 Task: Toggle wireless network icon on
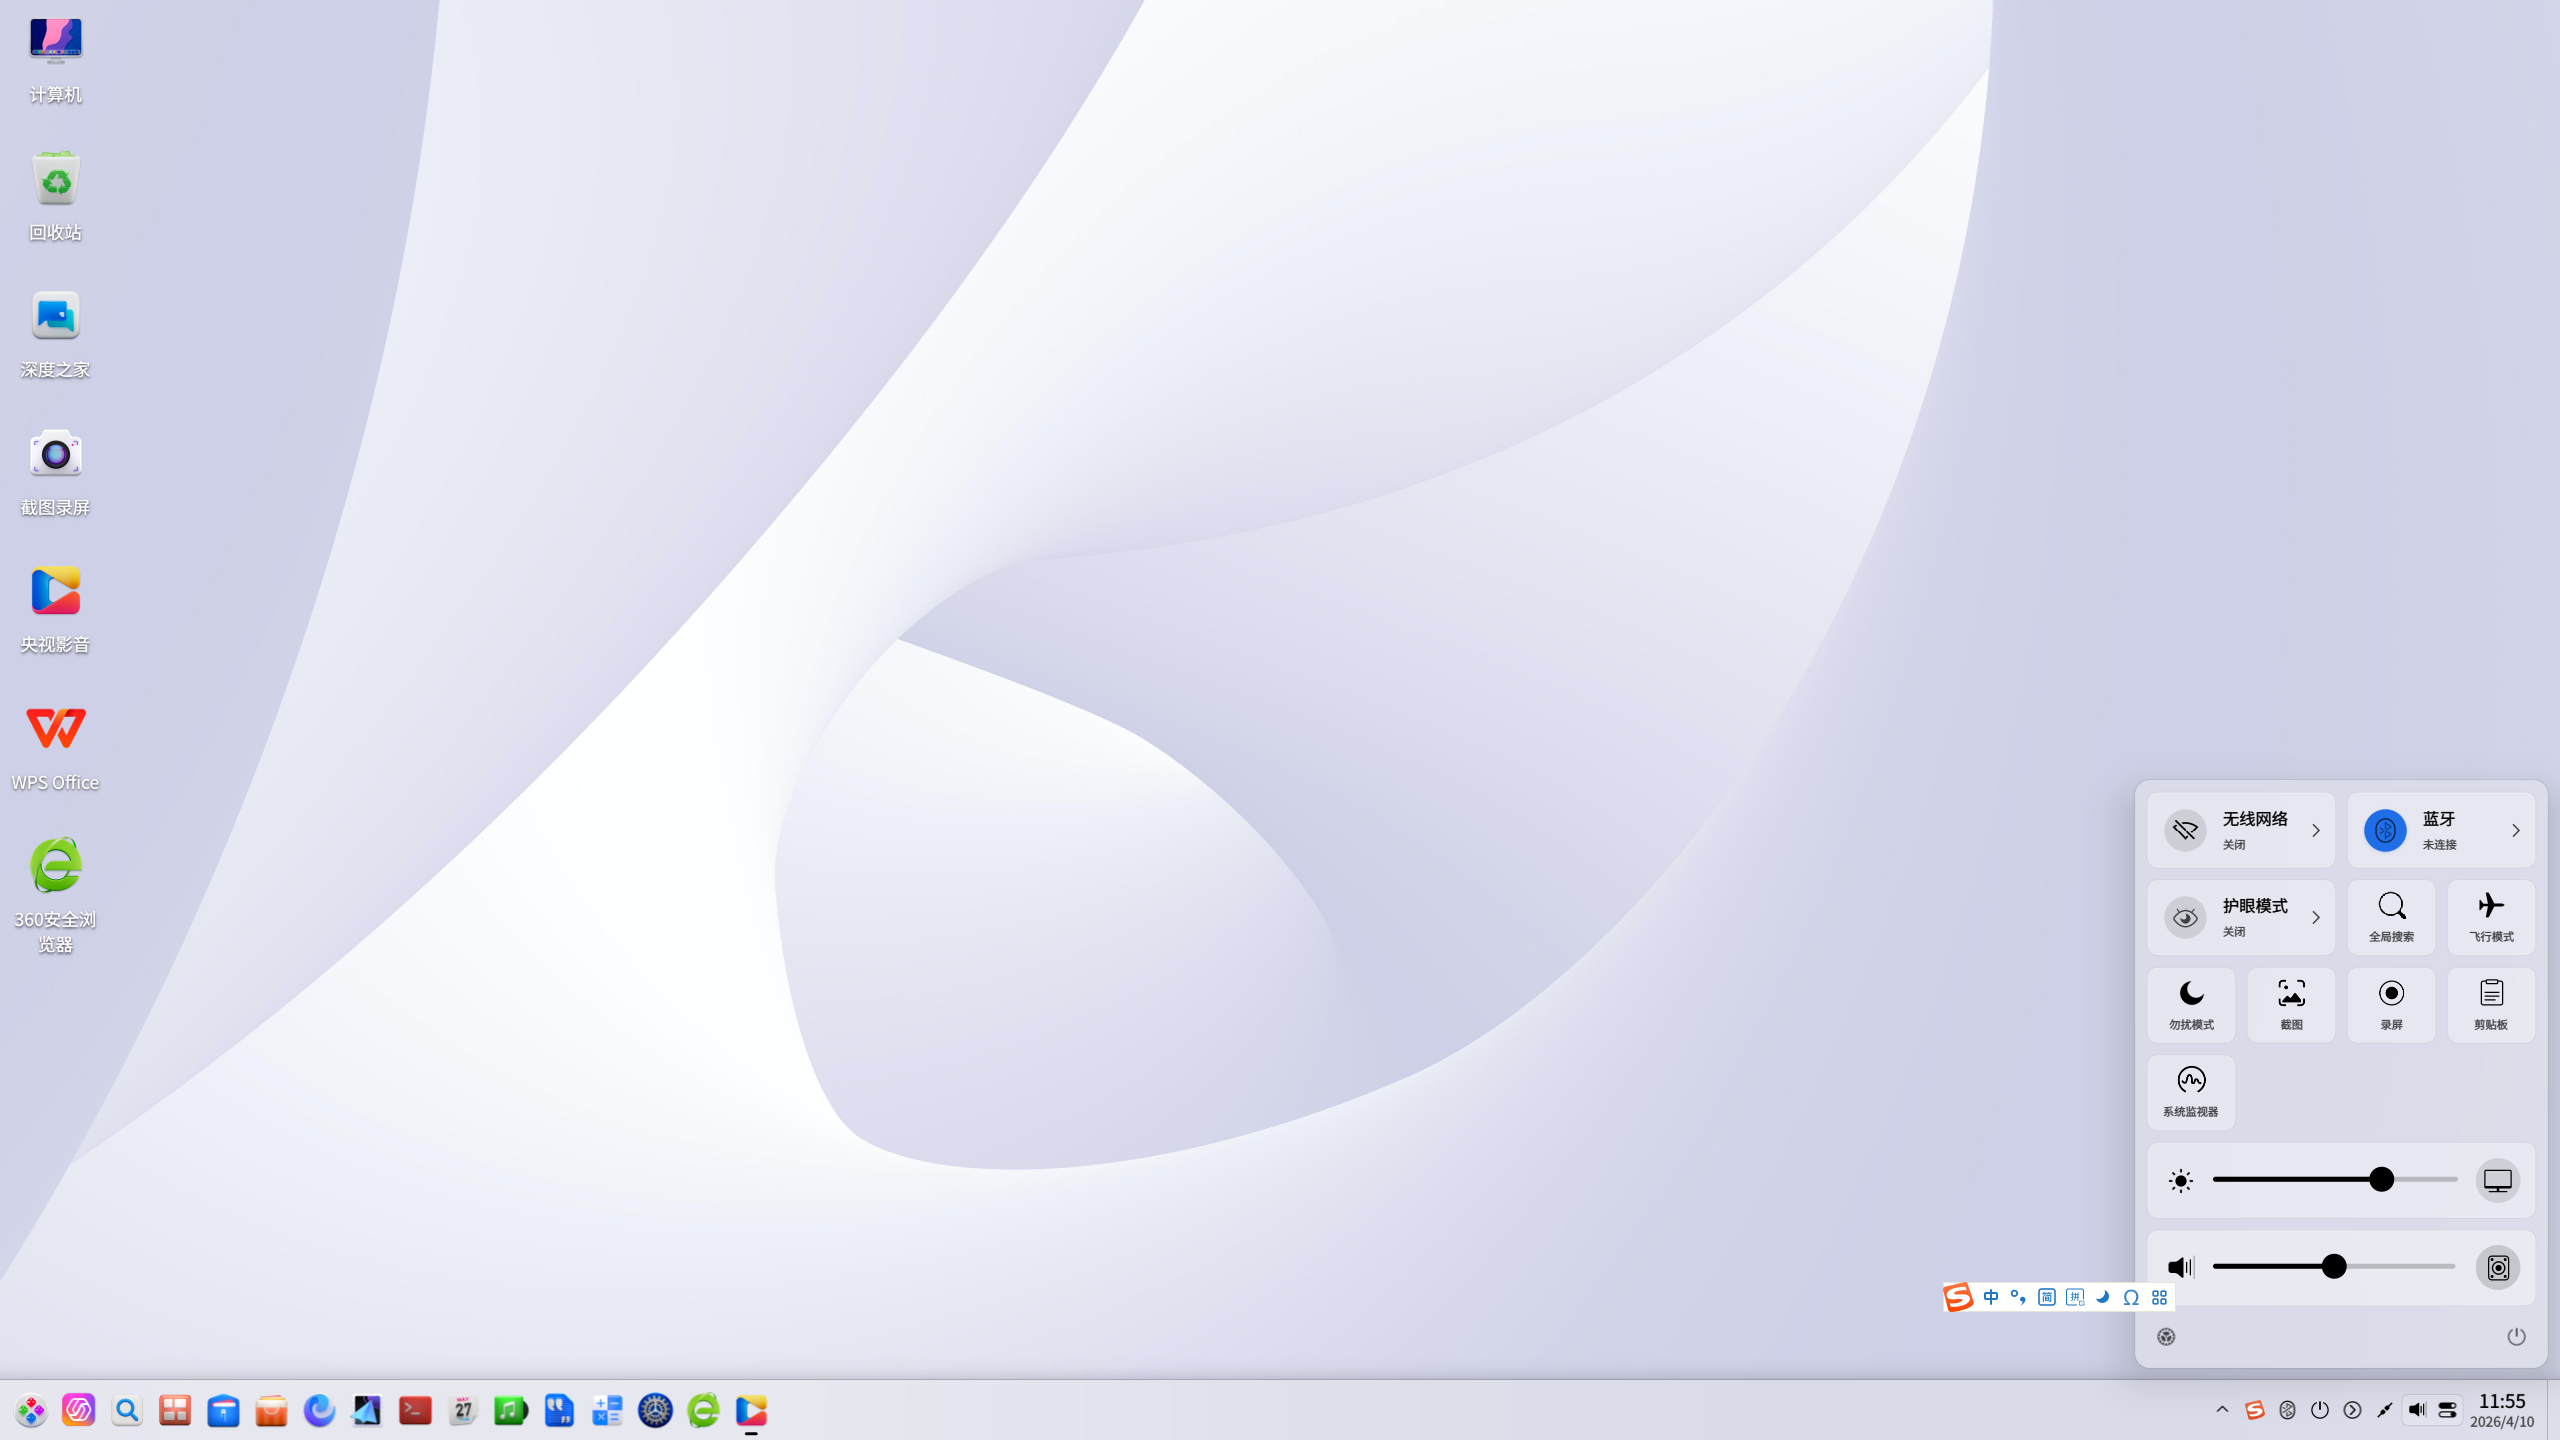[2185, 830]
